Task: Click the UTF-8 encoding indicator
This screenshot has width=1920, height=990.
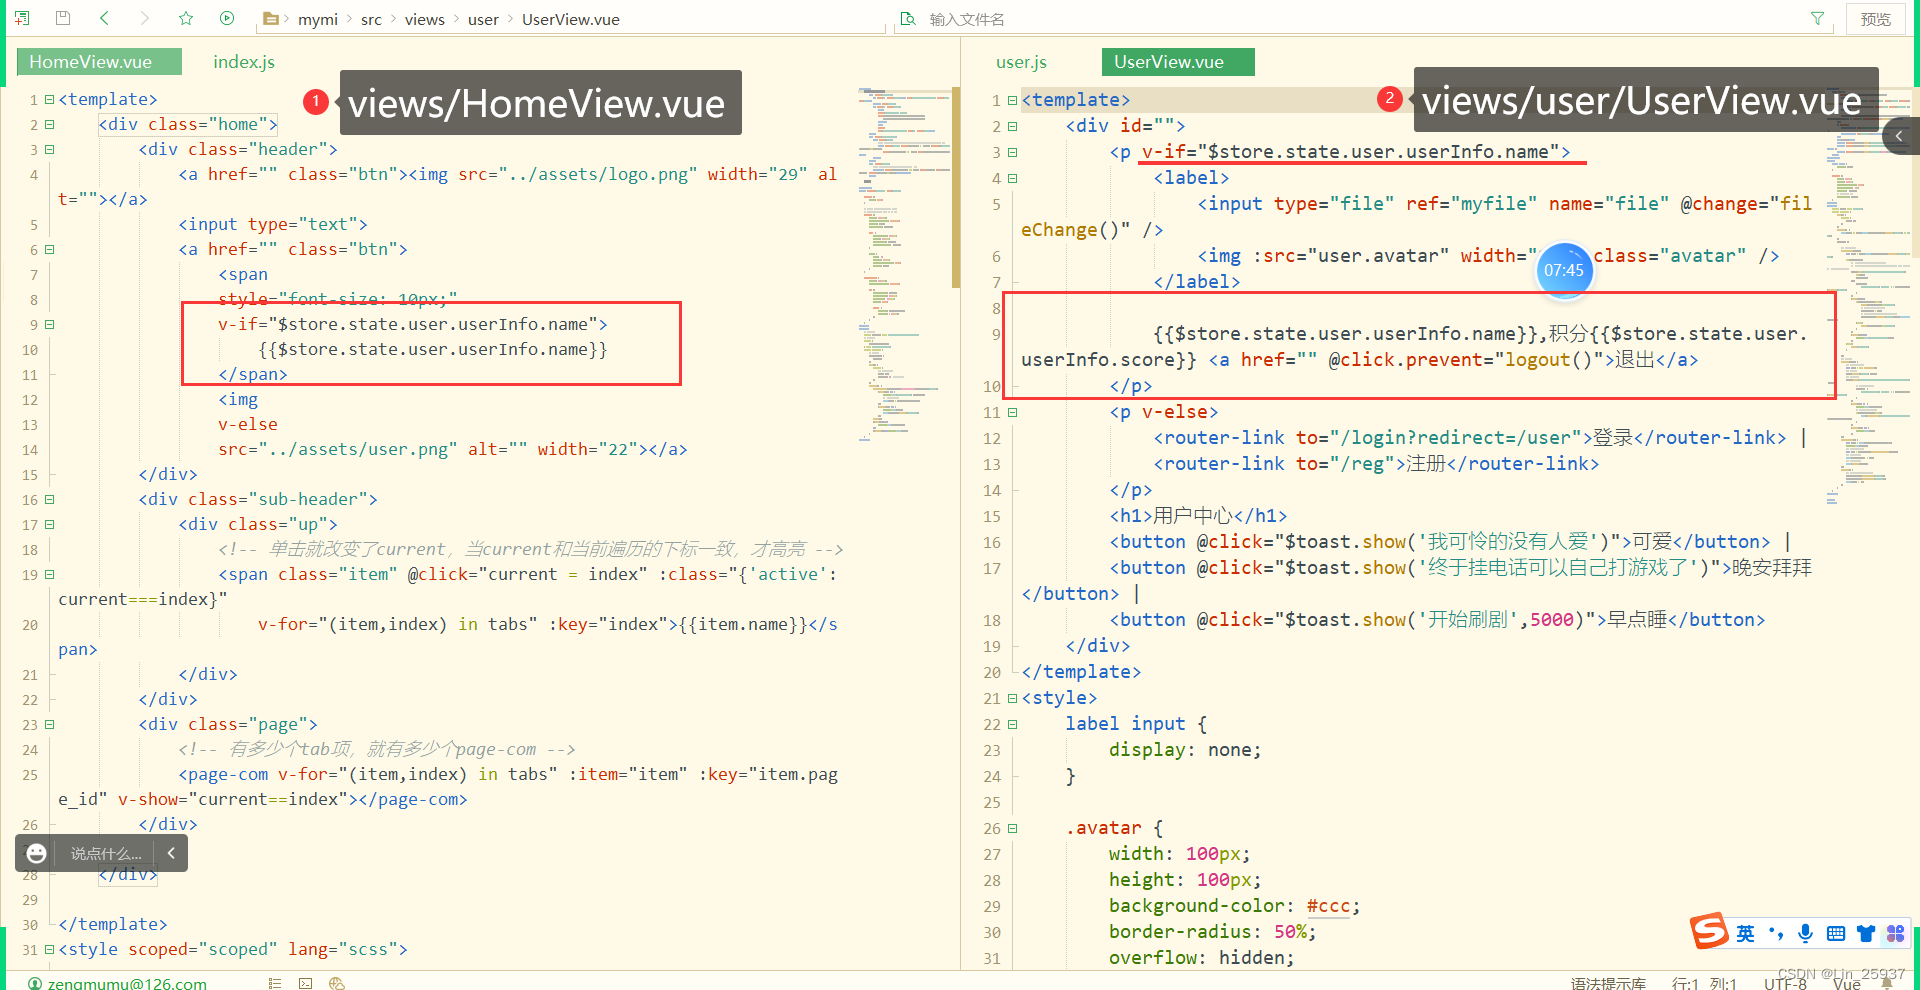Action: tap(1785, 984)
